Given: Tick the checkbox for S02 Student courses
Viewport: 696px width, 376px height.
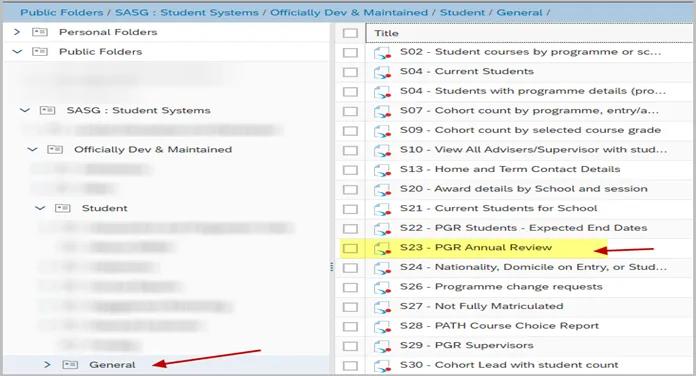Looking at the screenshot, I should point(350,53).
